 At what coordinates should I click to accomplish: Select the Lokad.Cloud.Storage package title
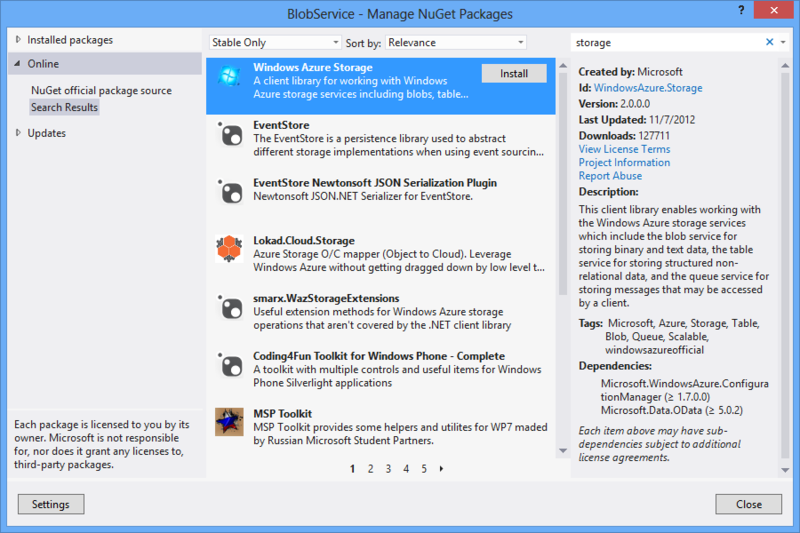(304, 240)
